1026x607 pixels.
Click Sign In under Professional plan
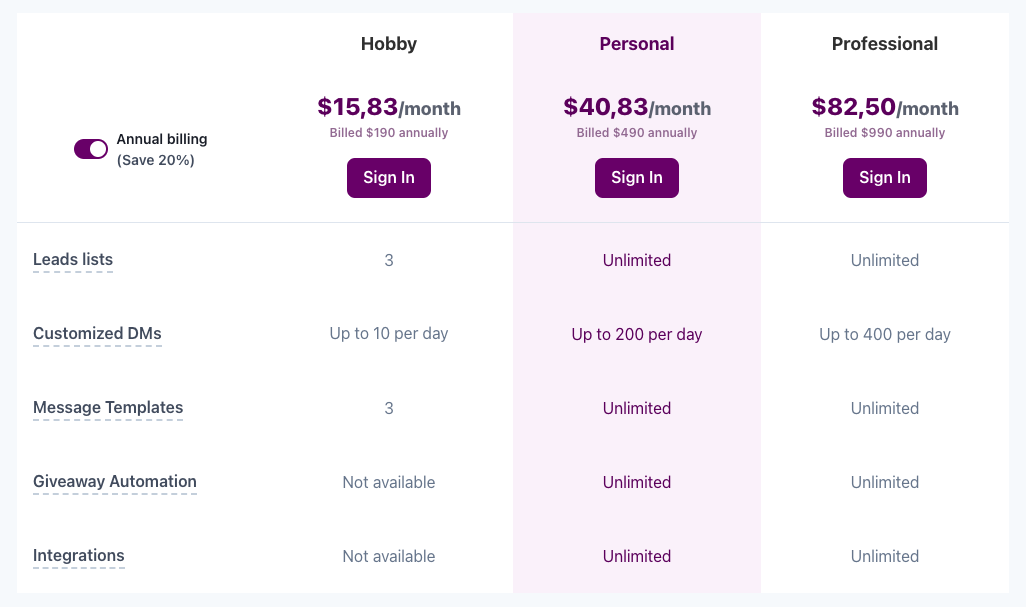coord(885,178)
